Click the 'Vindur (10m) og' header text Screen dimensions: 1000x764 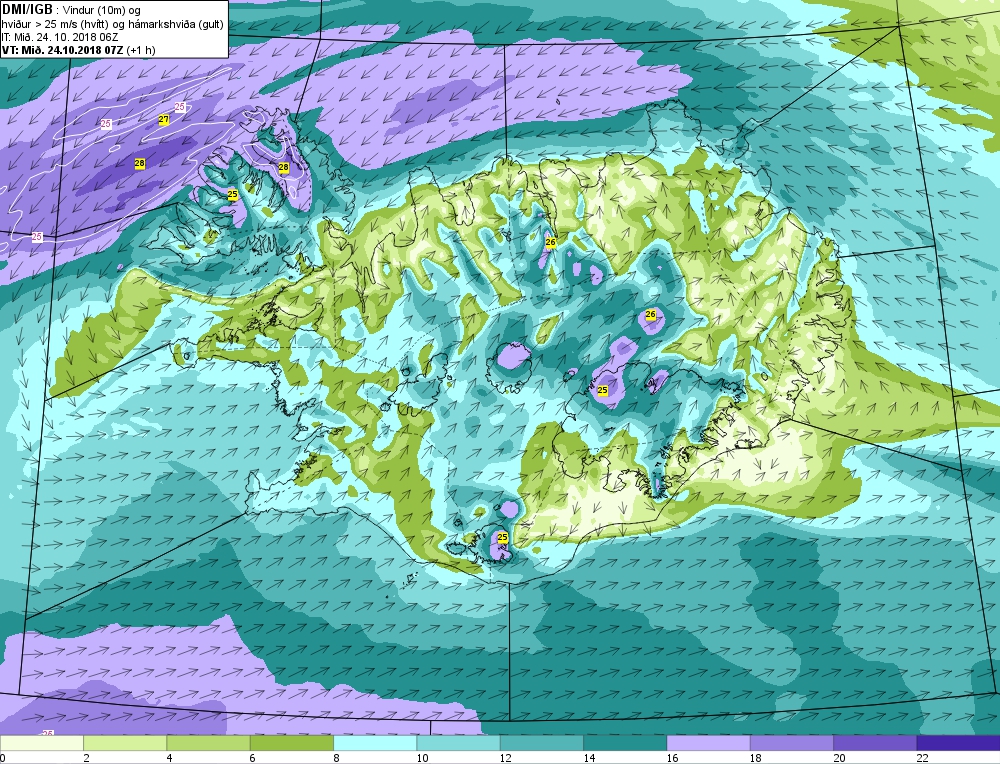pyautogui.click(x=102, y=10)
